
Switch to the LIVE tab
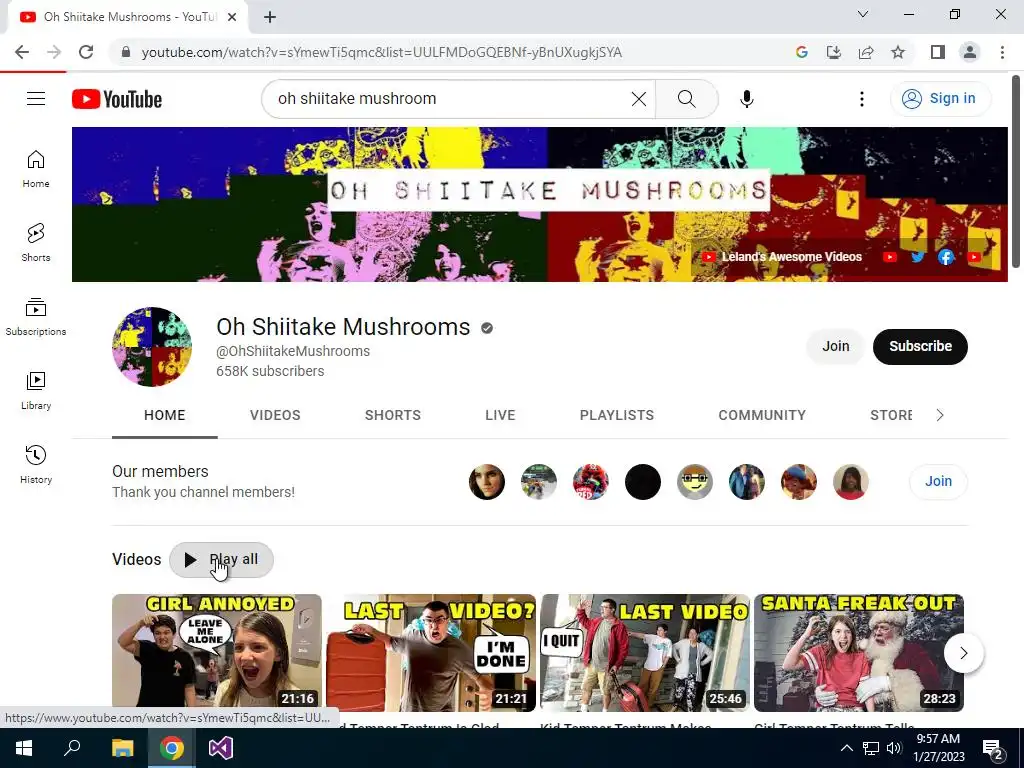[500, 415]
